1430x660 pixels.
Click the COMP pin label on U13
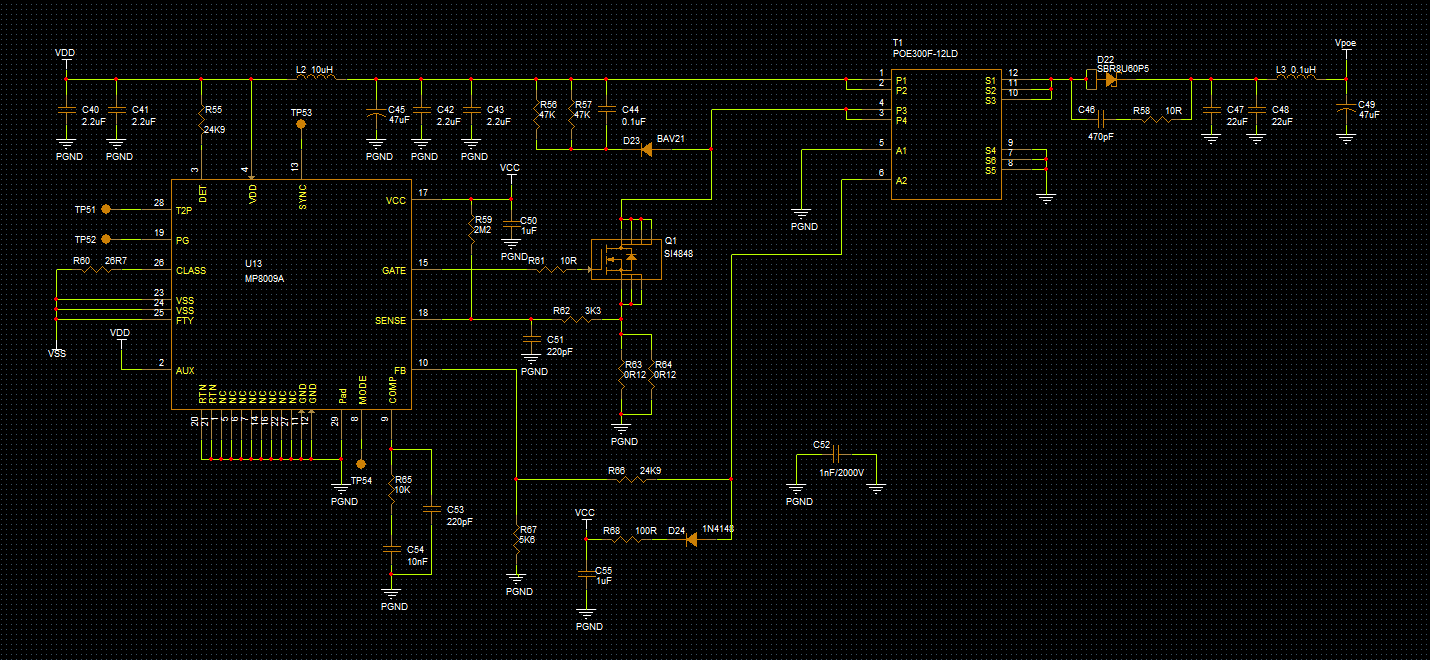(393, 392)
